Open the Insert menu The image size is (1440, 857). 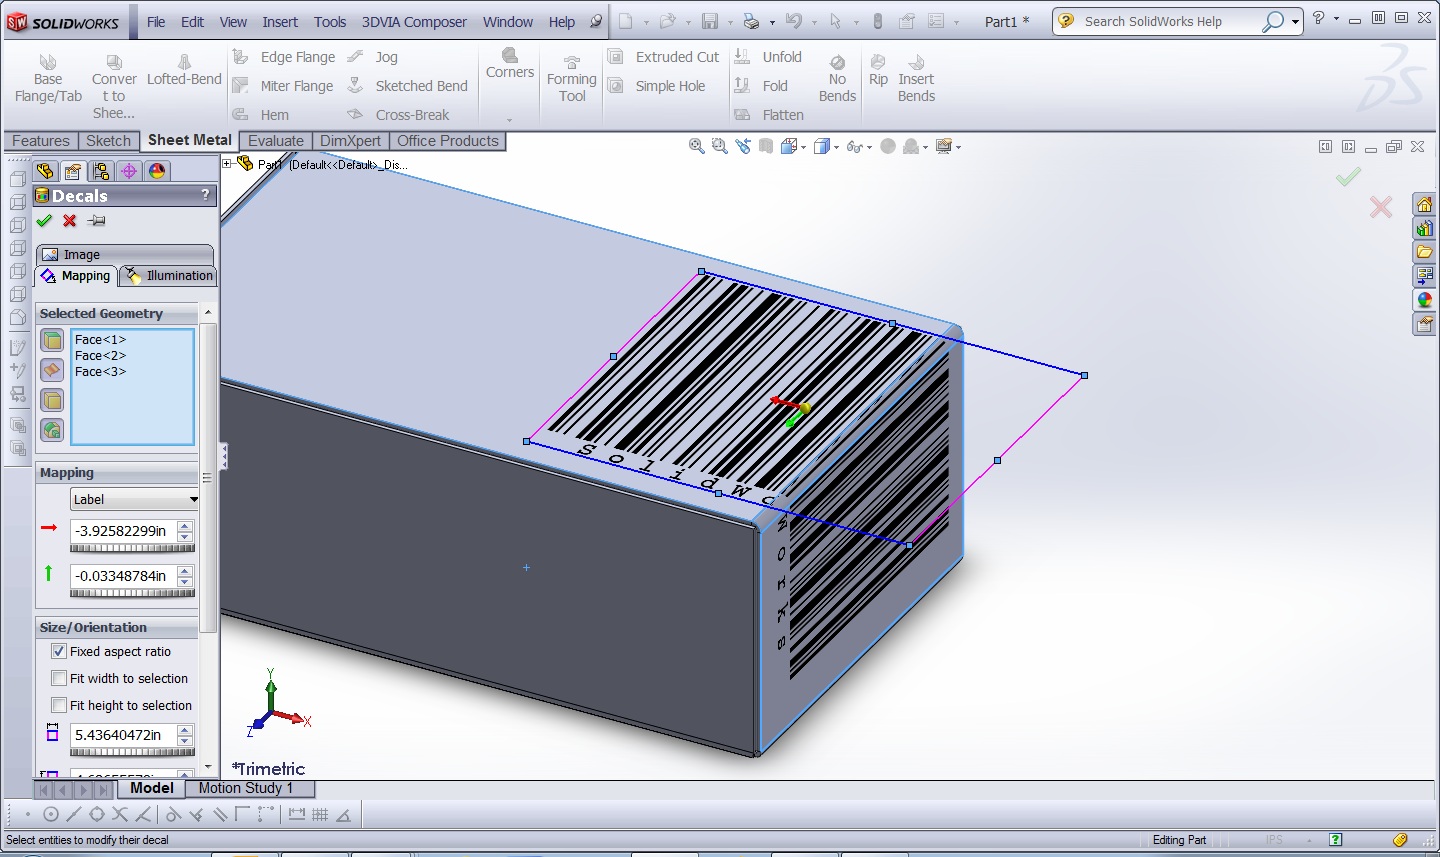point(280,21)
